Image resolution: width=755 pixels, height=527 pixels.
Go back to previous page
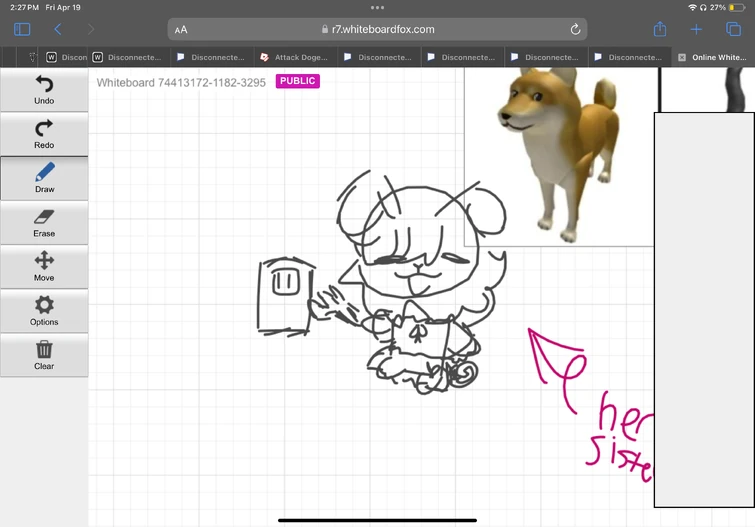click(58, 30)
